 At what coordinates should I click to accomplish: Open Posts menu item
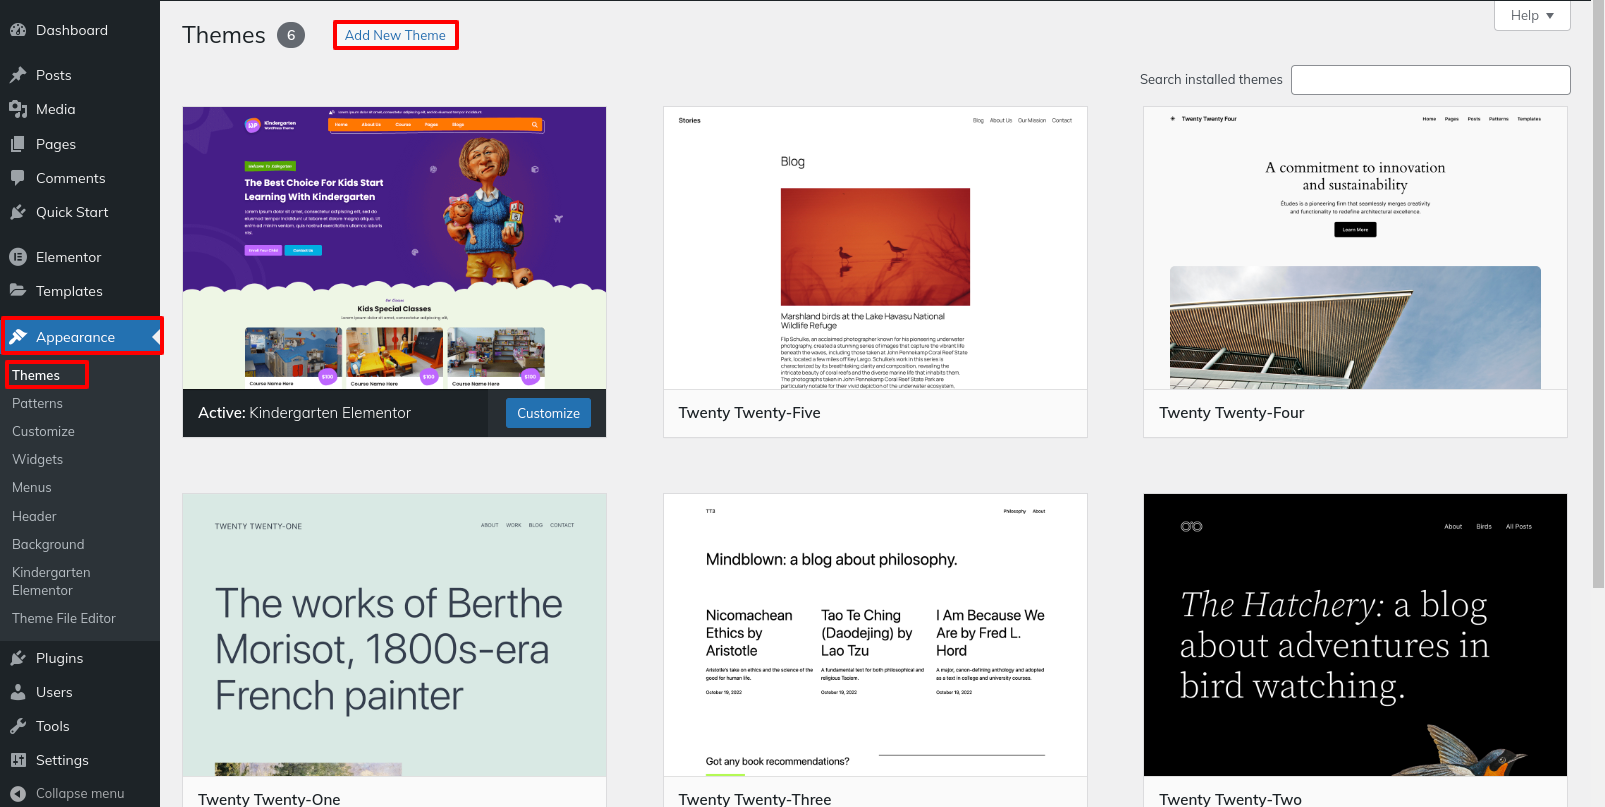(x=80, y=75)
